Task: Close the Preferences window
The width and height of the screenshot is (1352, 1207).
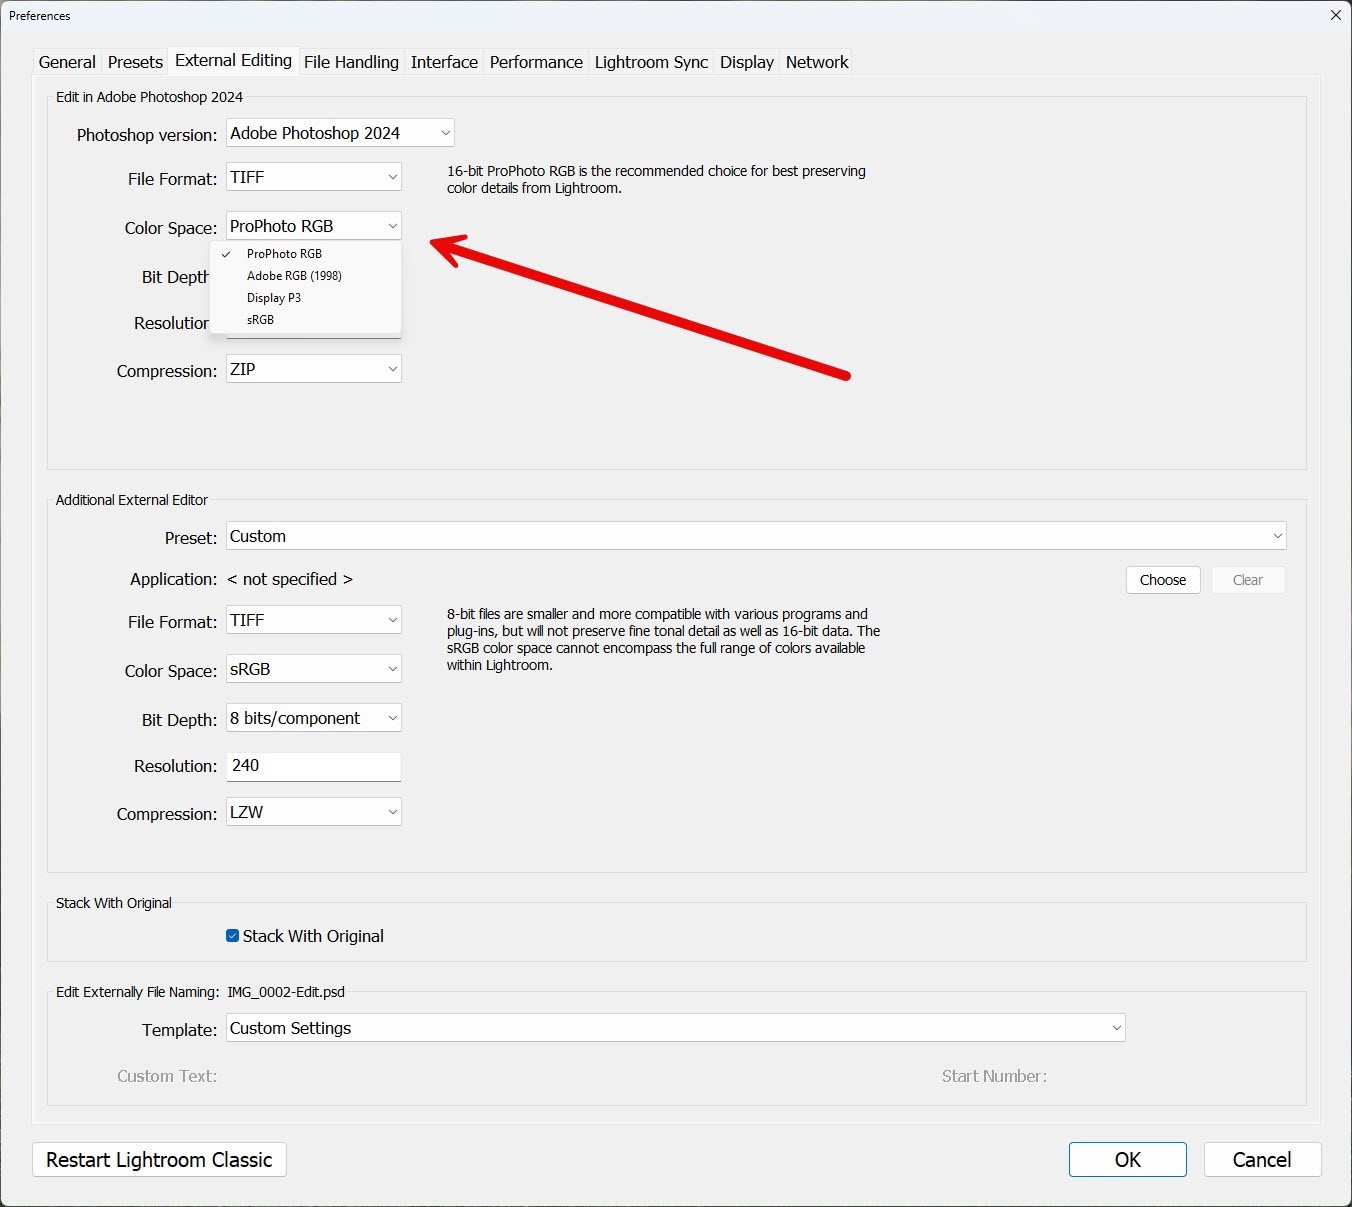Action: coord(1335,15)
